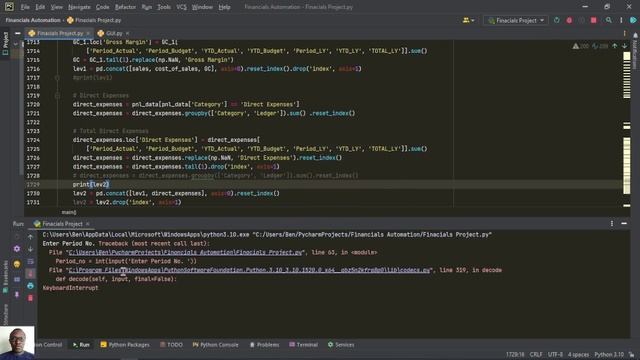The height and width of the screenshot is (360, 640).
Task: Click the Python 3.10 interpreter status item
Action: [609, 355]
